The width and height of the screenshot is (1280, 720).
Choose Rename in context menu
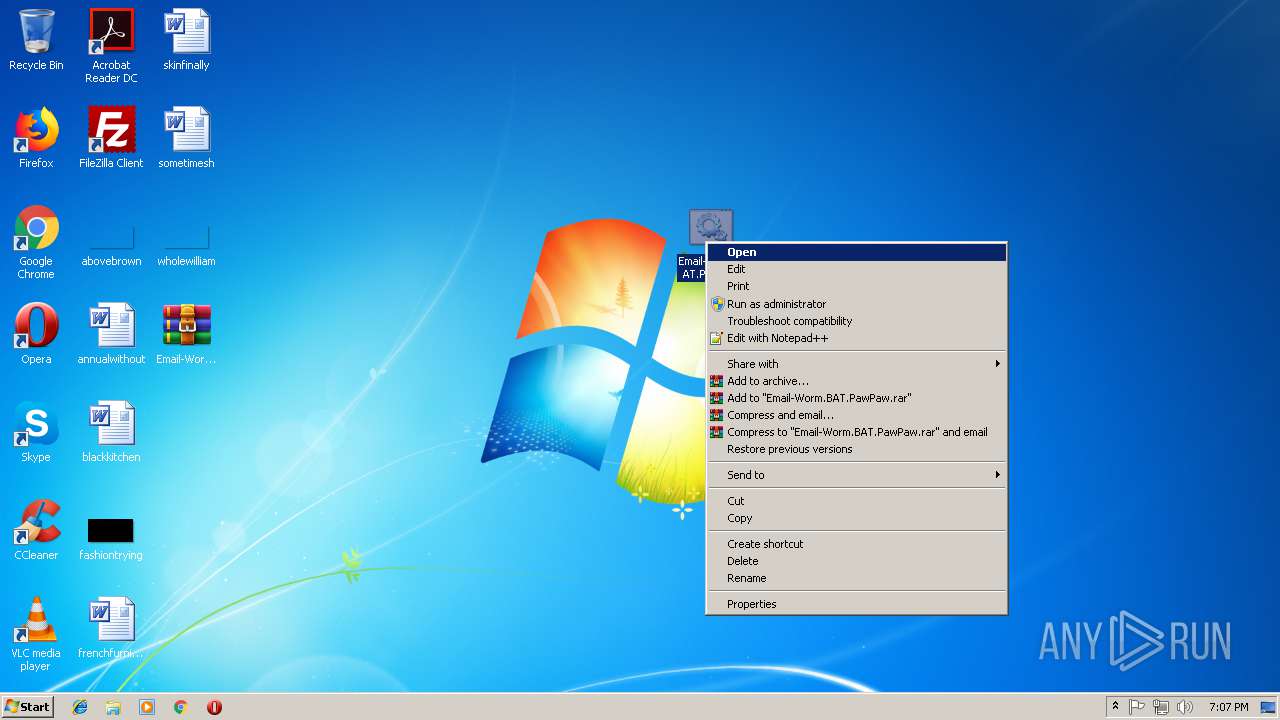click(857, 578)
